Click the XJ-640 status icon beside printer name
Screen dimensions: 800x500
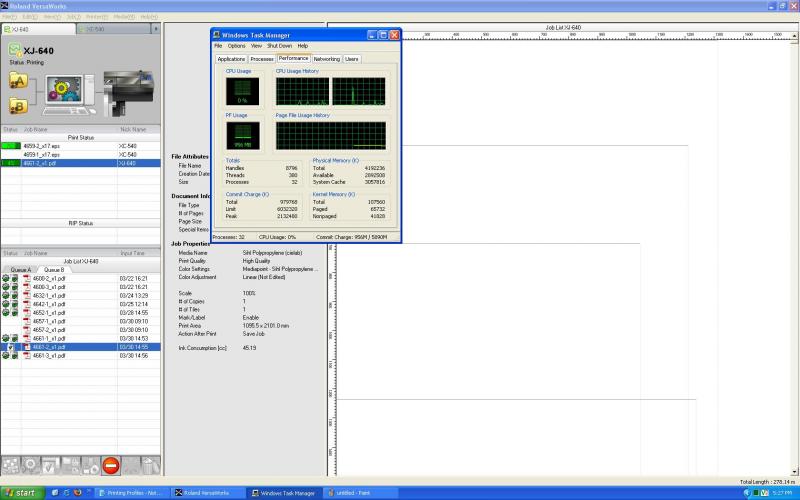14,50
